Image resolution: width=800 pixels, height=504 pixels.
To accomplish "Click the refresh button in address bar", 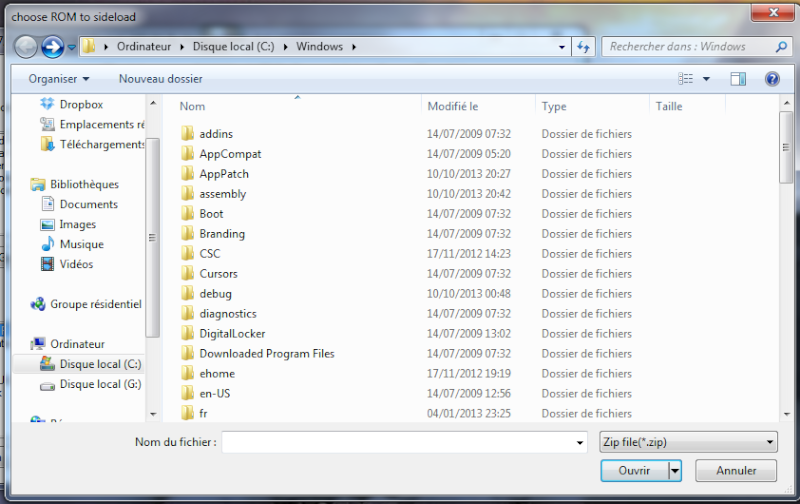I will tap(583, 47).
